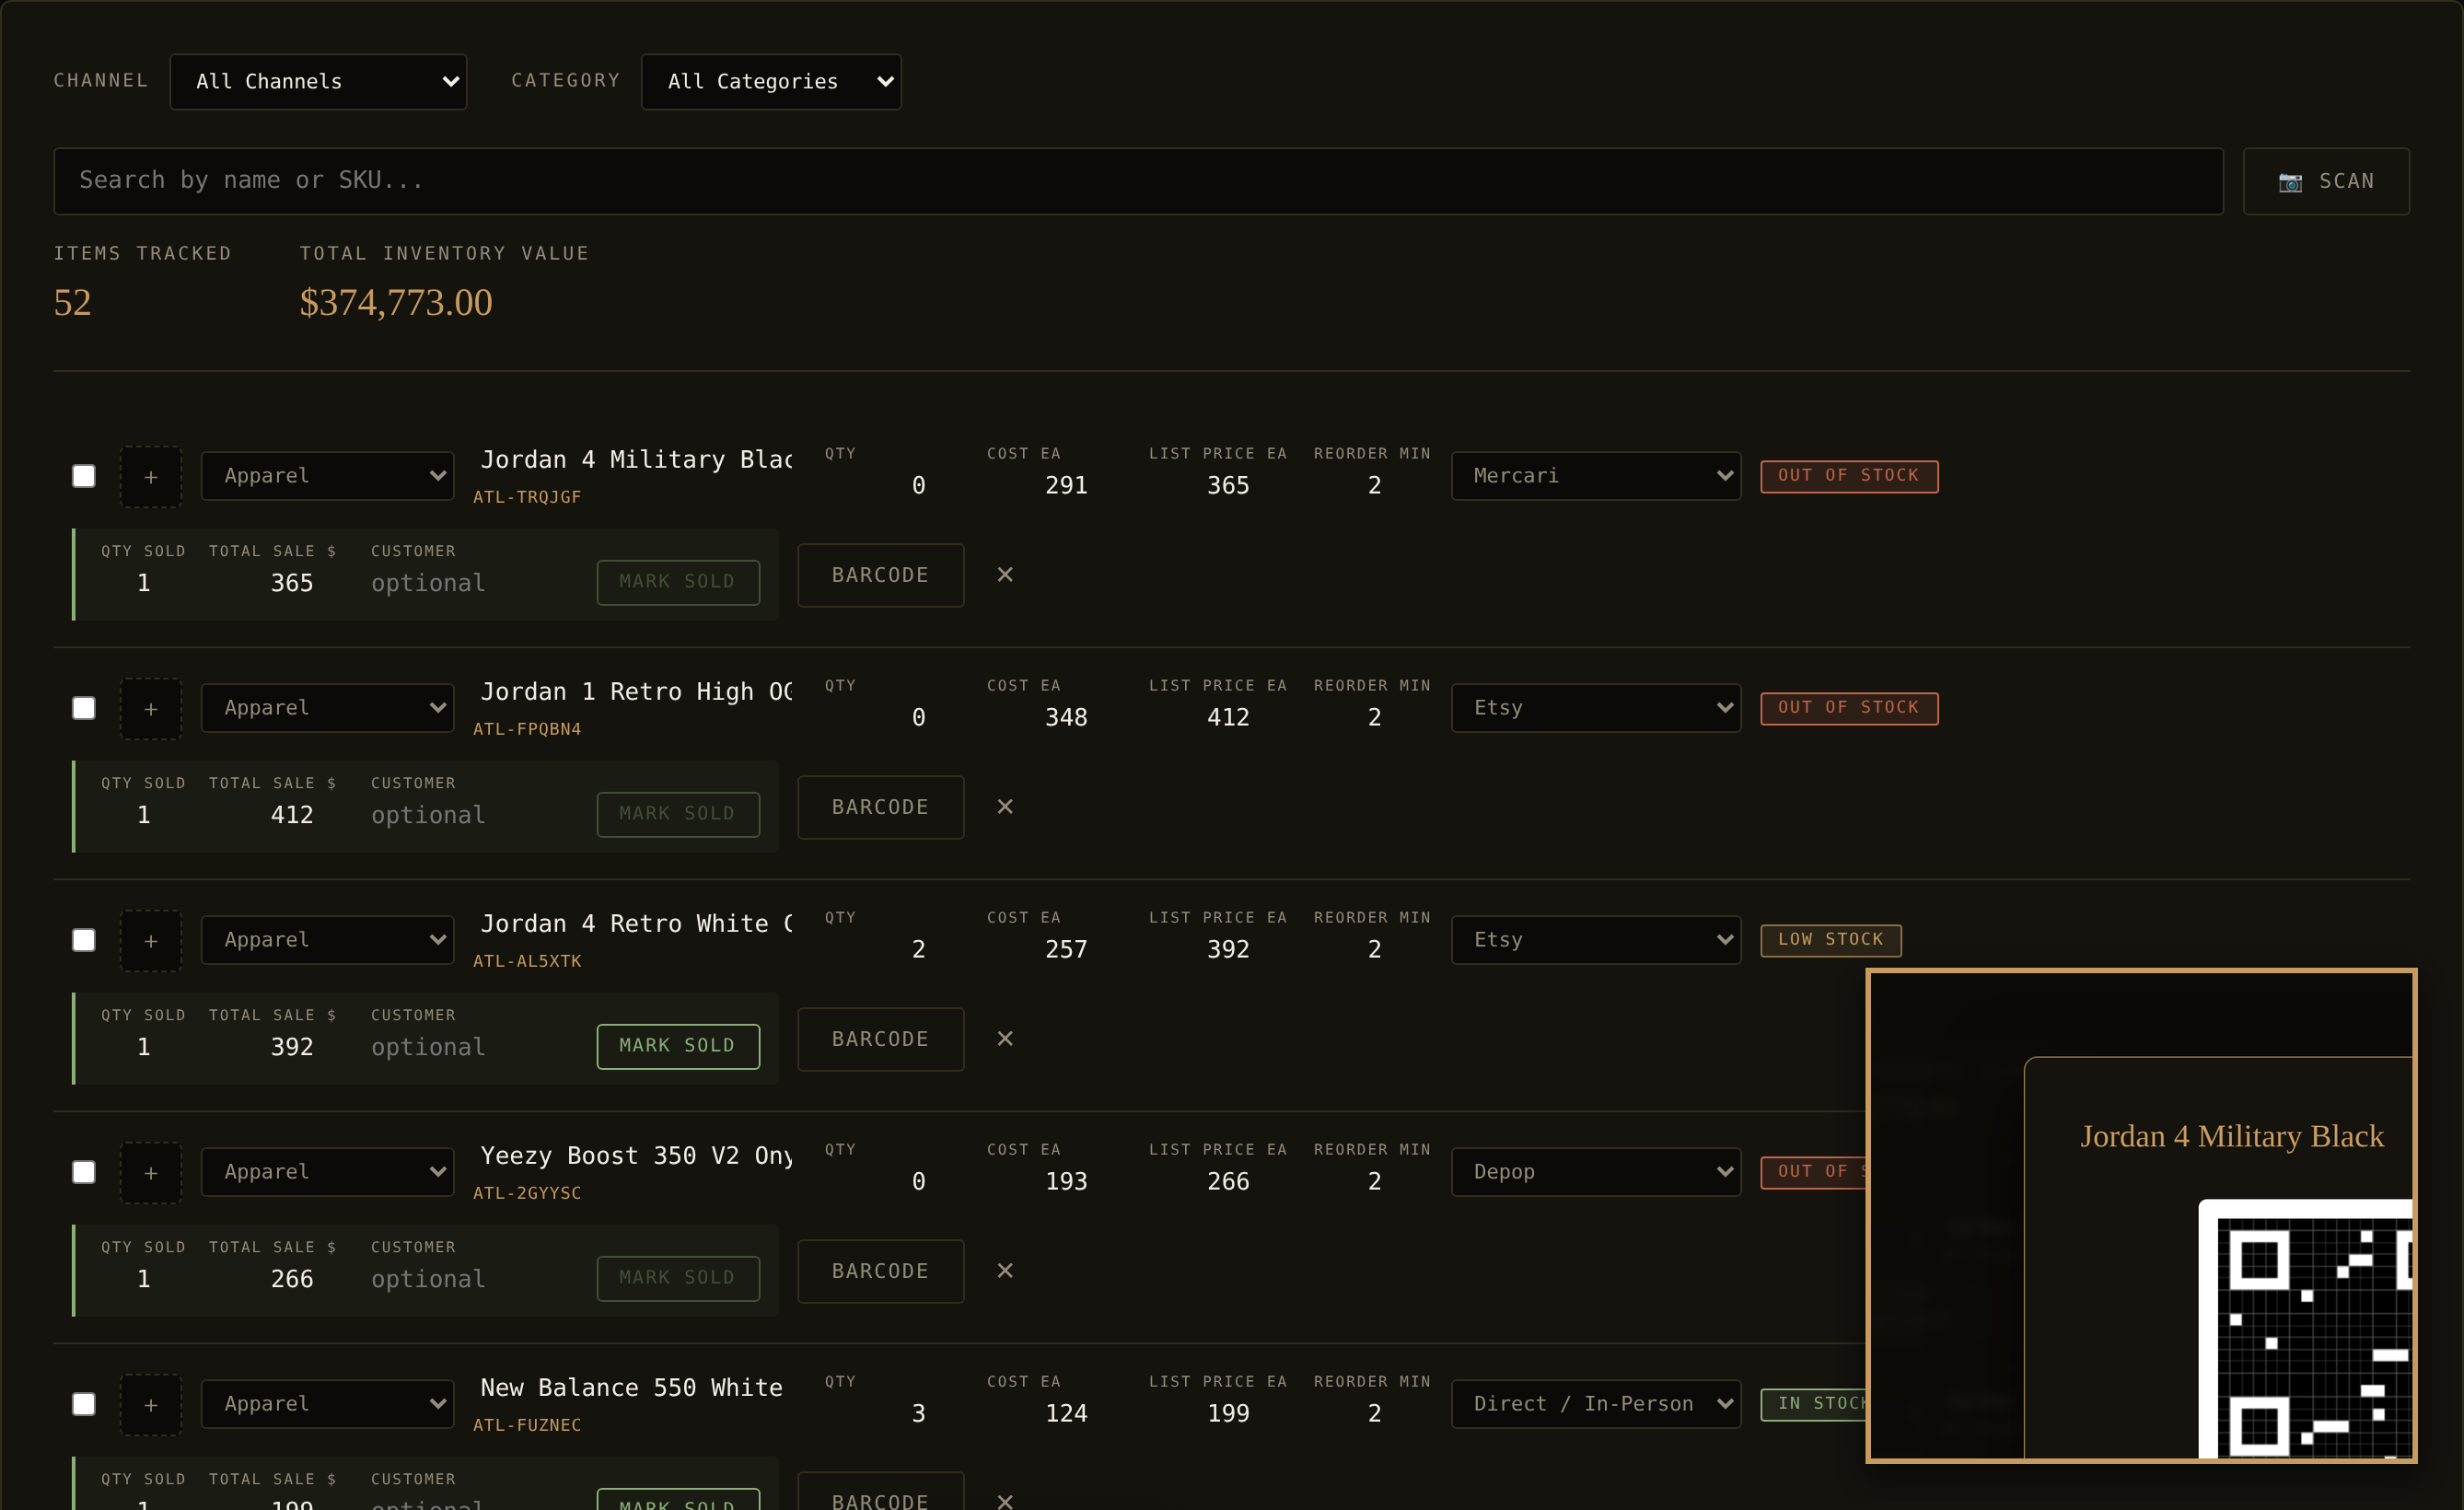
Task: Click Mark Sold for Jordan 4 Military Black
Action: click(678, 582)
